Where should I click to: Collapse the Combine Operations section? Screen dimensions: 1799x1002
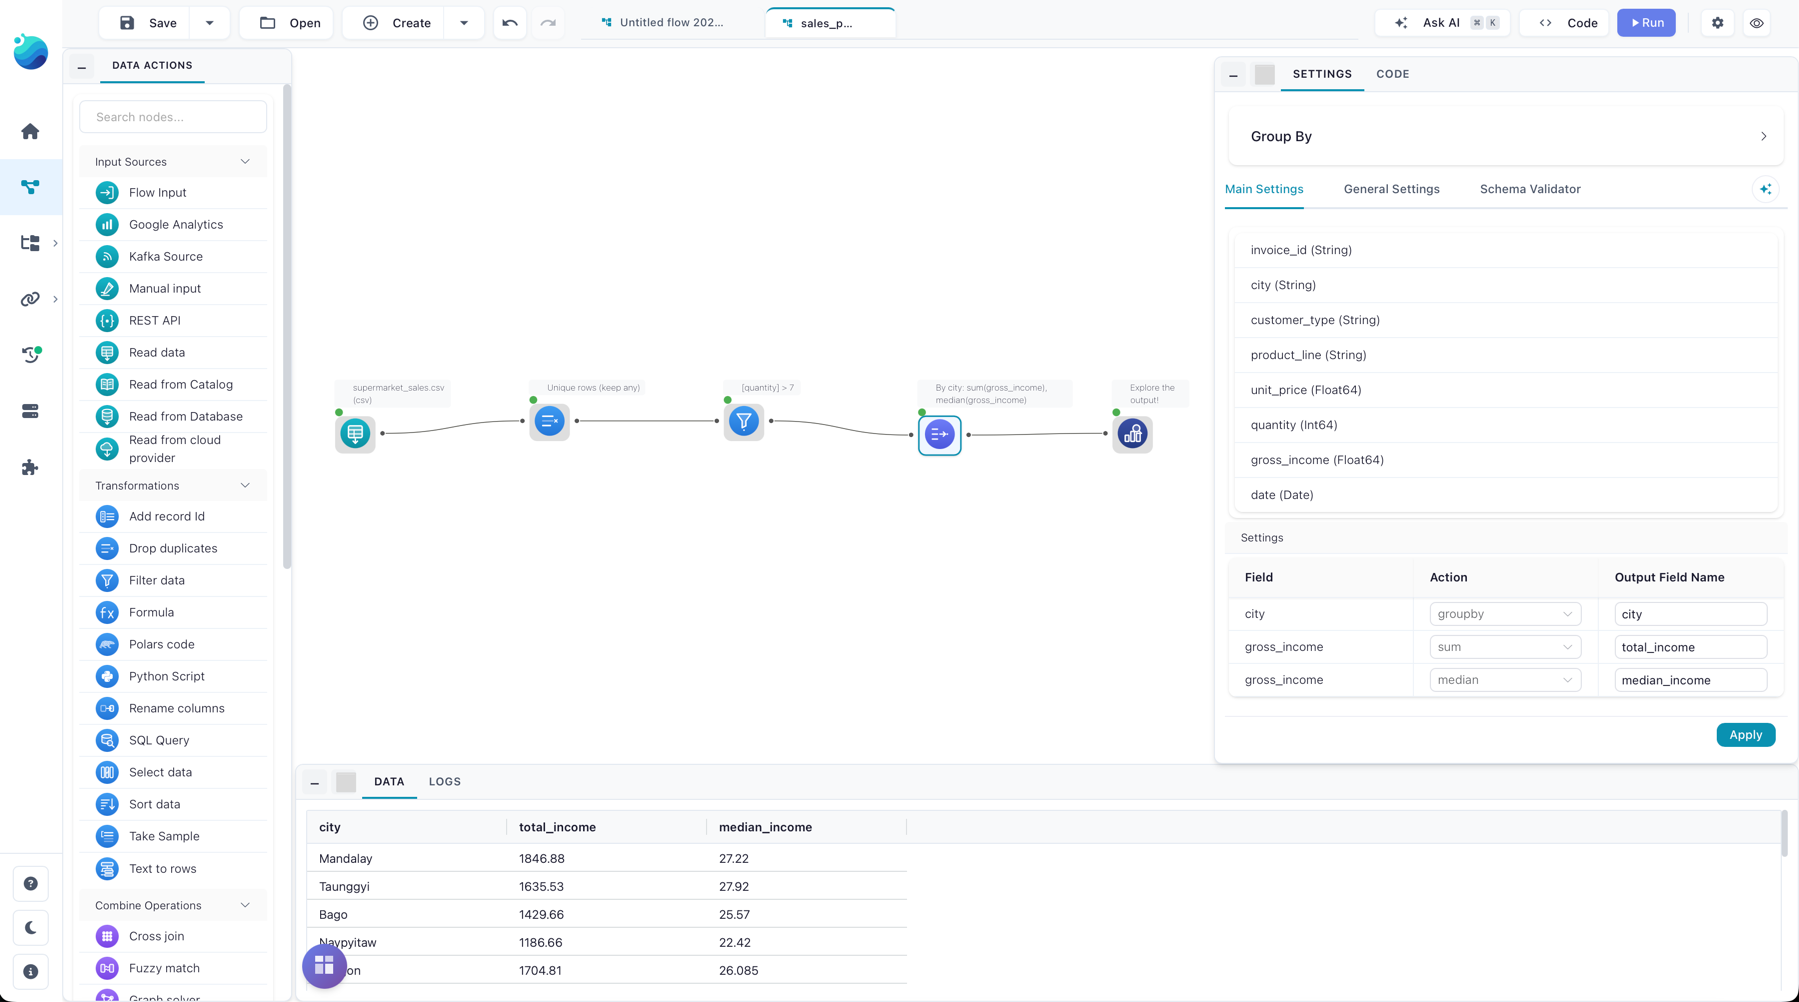pos(245,905)
